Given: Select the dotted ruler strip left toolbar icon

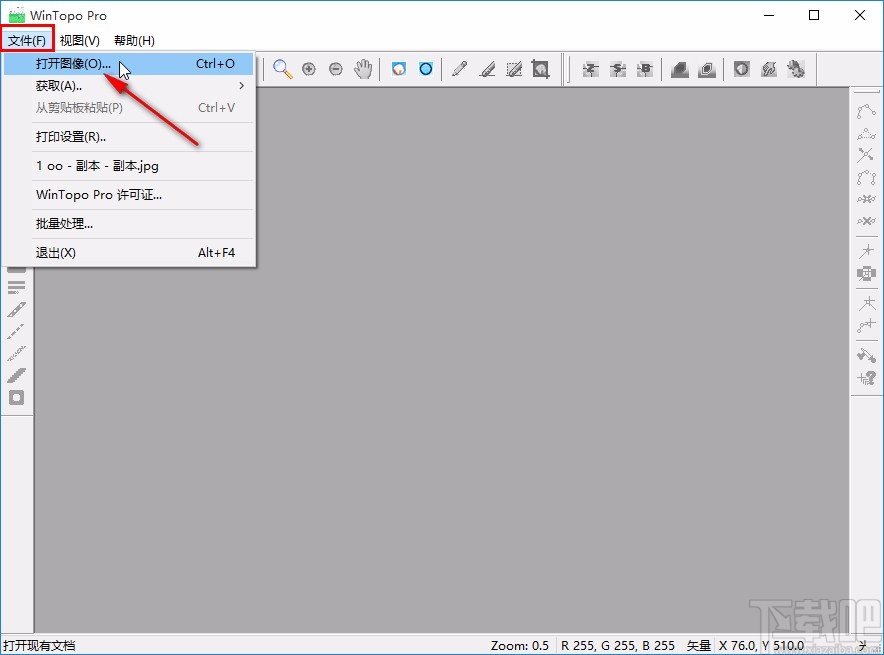Looking at the screenshot, I should click(16, 309).
